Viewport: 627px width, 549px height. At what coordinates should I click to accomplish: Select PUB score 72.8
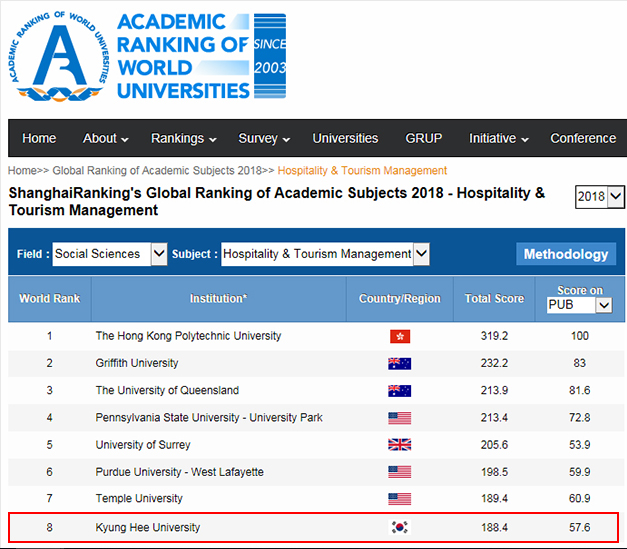[579, 418]
